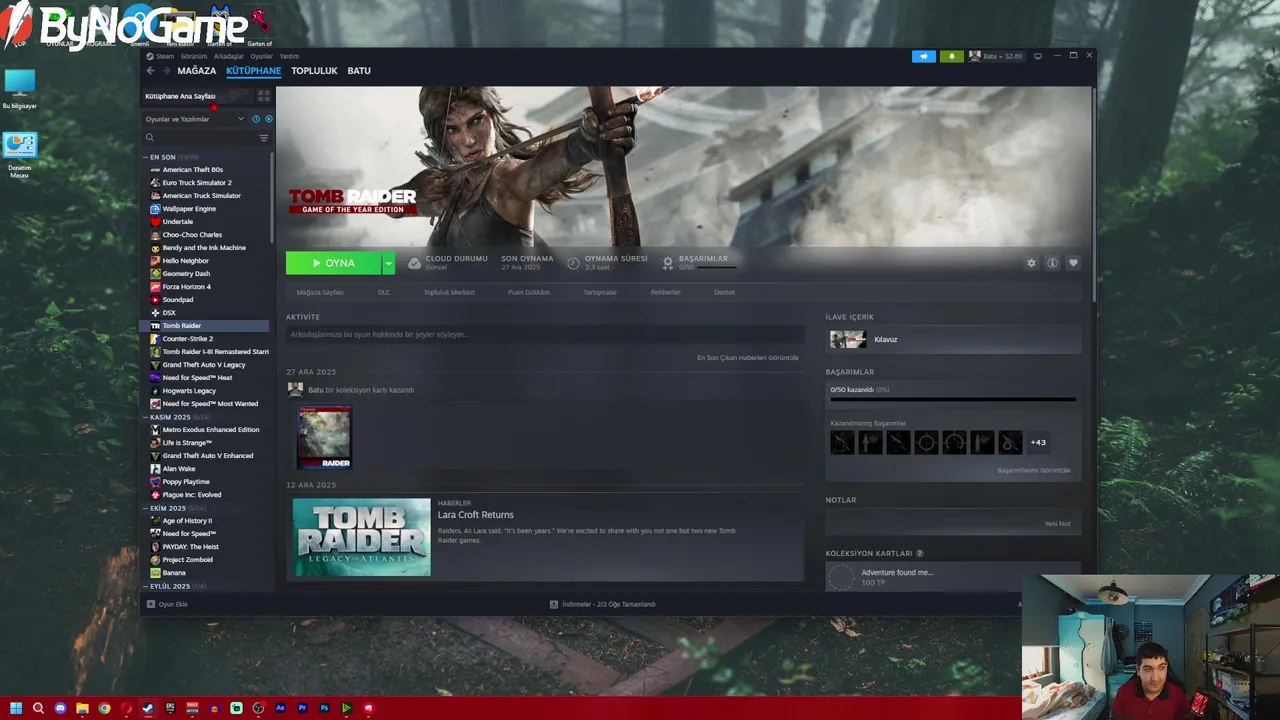Open Chrome from the taskbar
1280x720 pixels.
pos(104,708)
